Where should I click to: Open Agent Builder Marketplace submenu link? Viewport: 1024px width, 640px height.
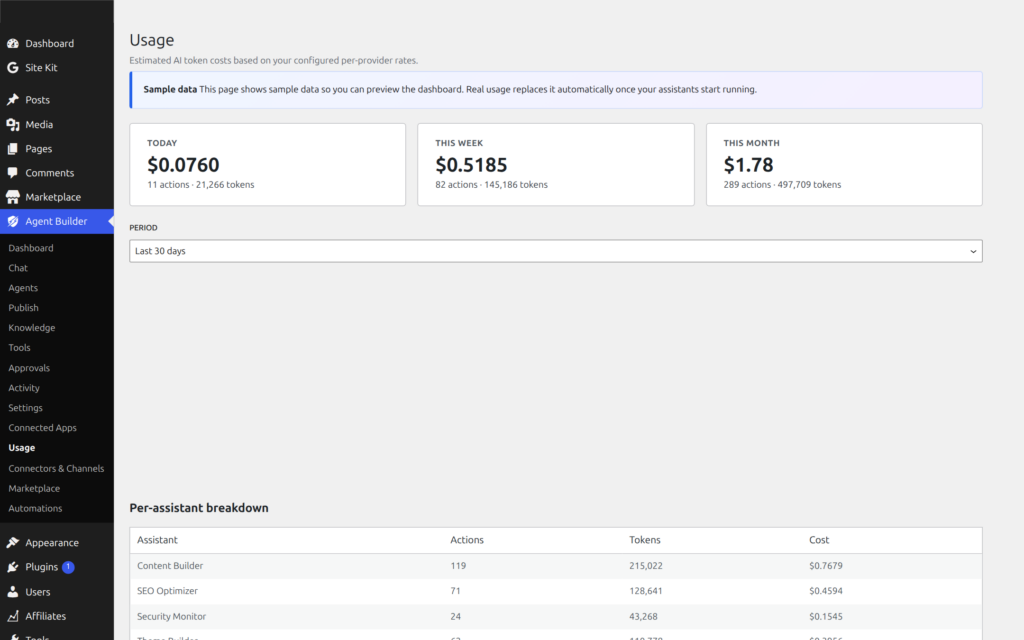point(34,488)
